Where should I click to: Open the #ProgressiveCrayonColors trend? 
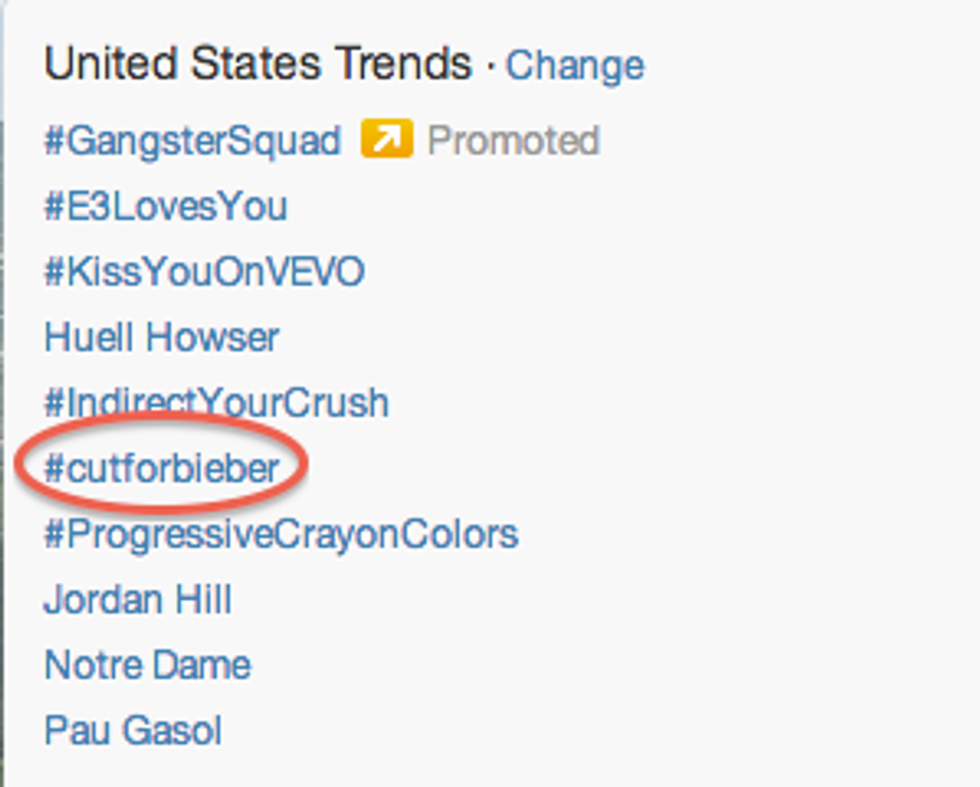(x=281, y=534)
